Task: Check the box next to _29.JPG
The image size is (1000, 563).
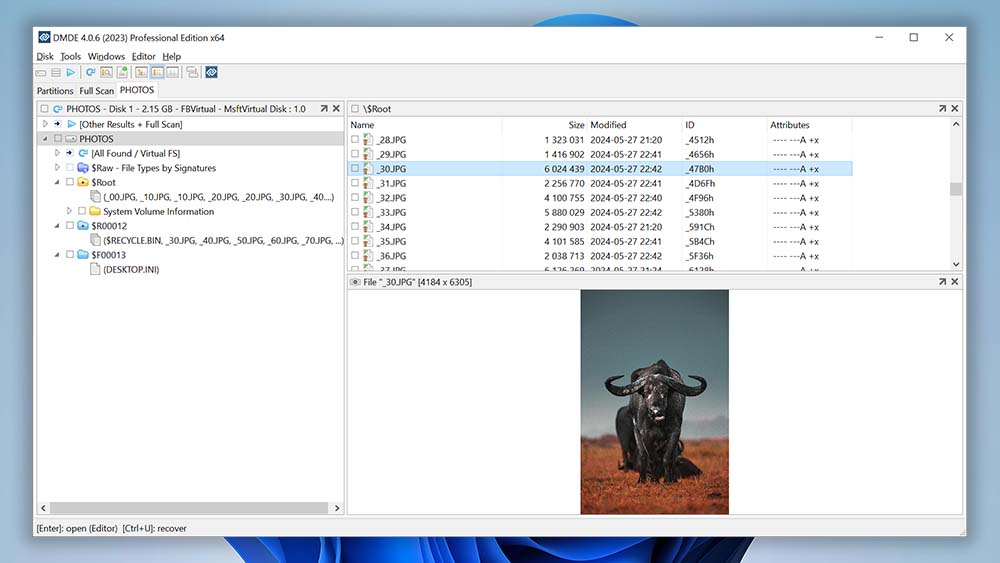Action: pyautogui.click(x=355, y=154)
